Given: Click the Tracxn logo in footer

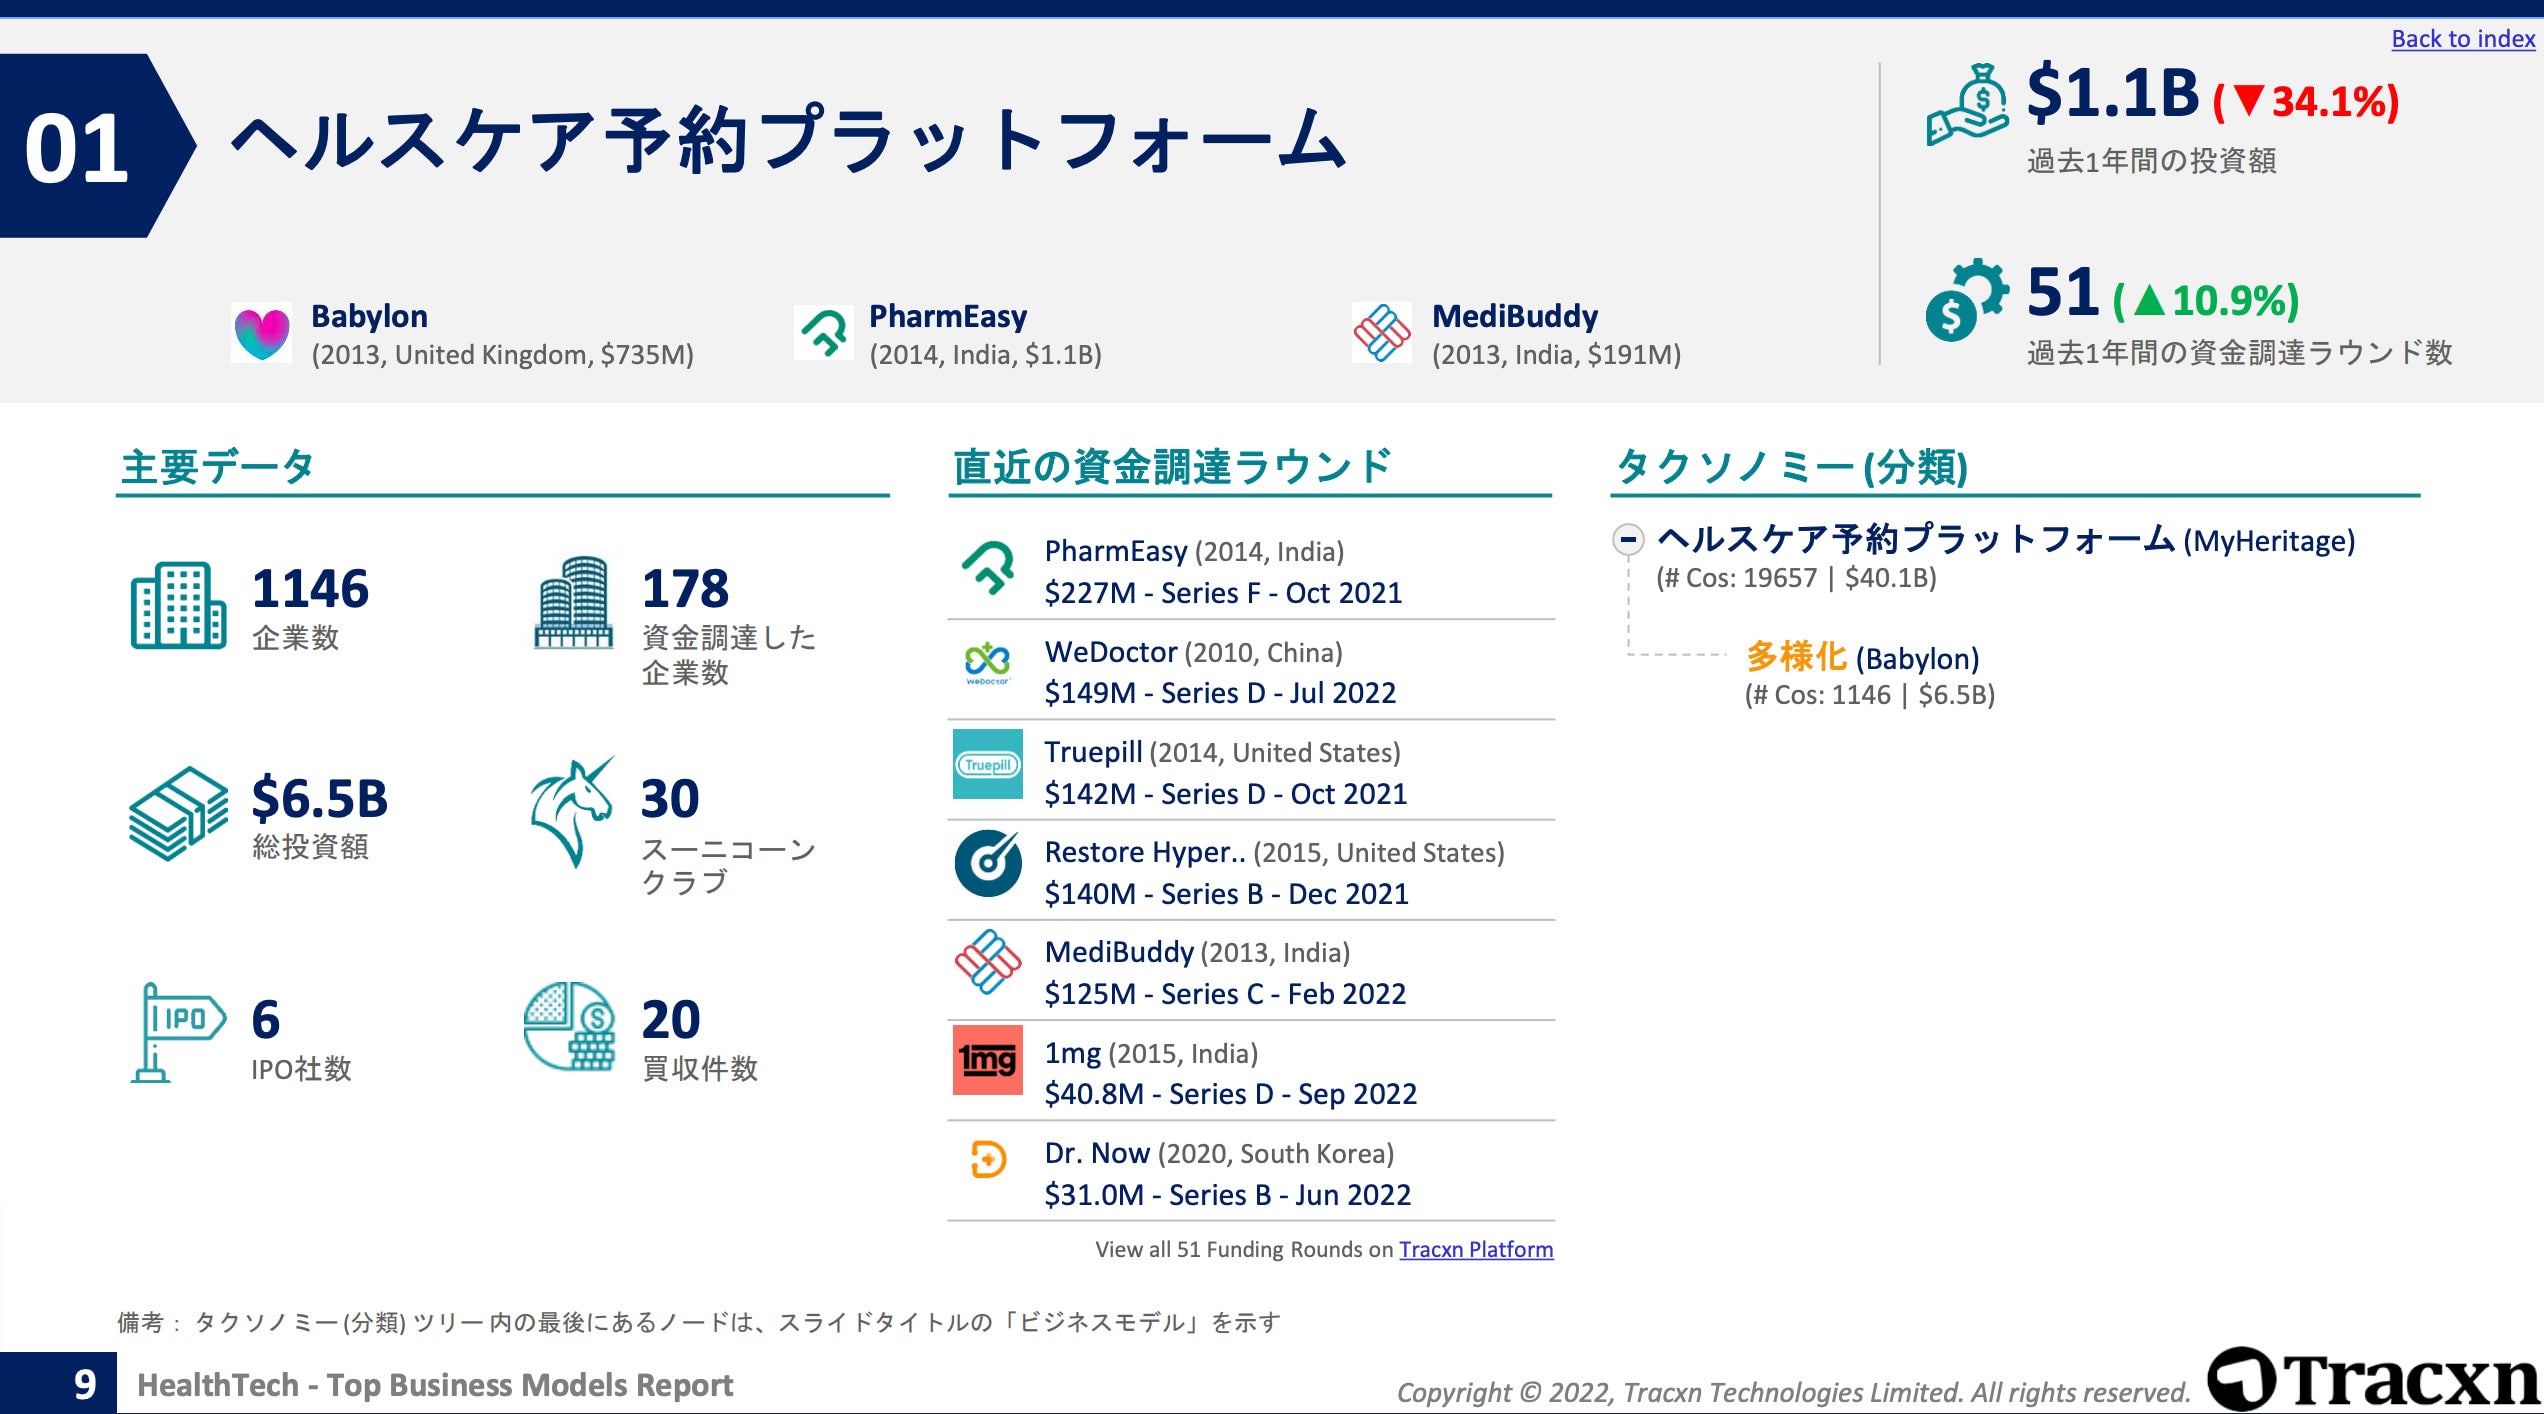Looking at the screenshot, I should point(2372,1380).
